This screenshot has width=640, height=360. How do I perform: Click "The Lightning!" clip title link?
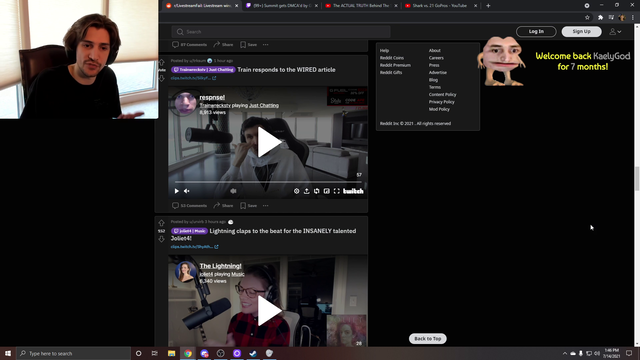pos(220,266)
